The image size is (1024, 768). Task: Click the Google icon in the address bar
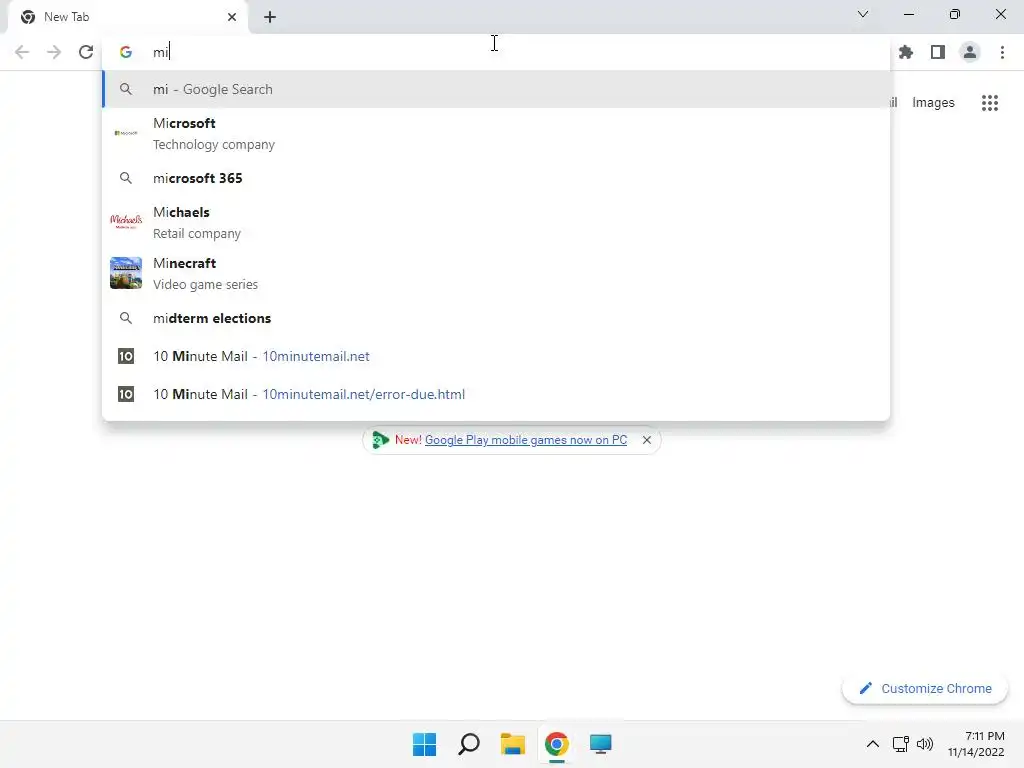click(x=126, y=52)
